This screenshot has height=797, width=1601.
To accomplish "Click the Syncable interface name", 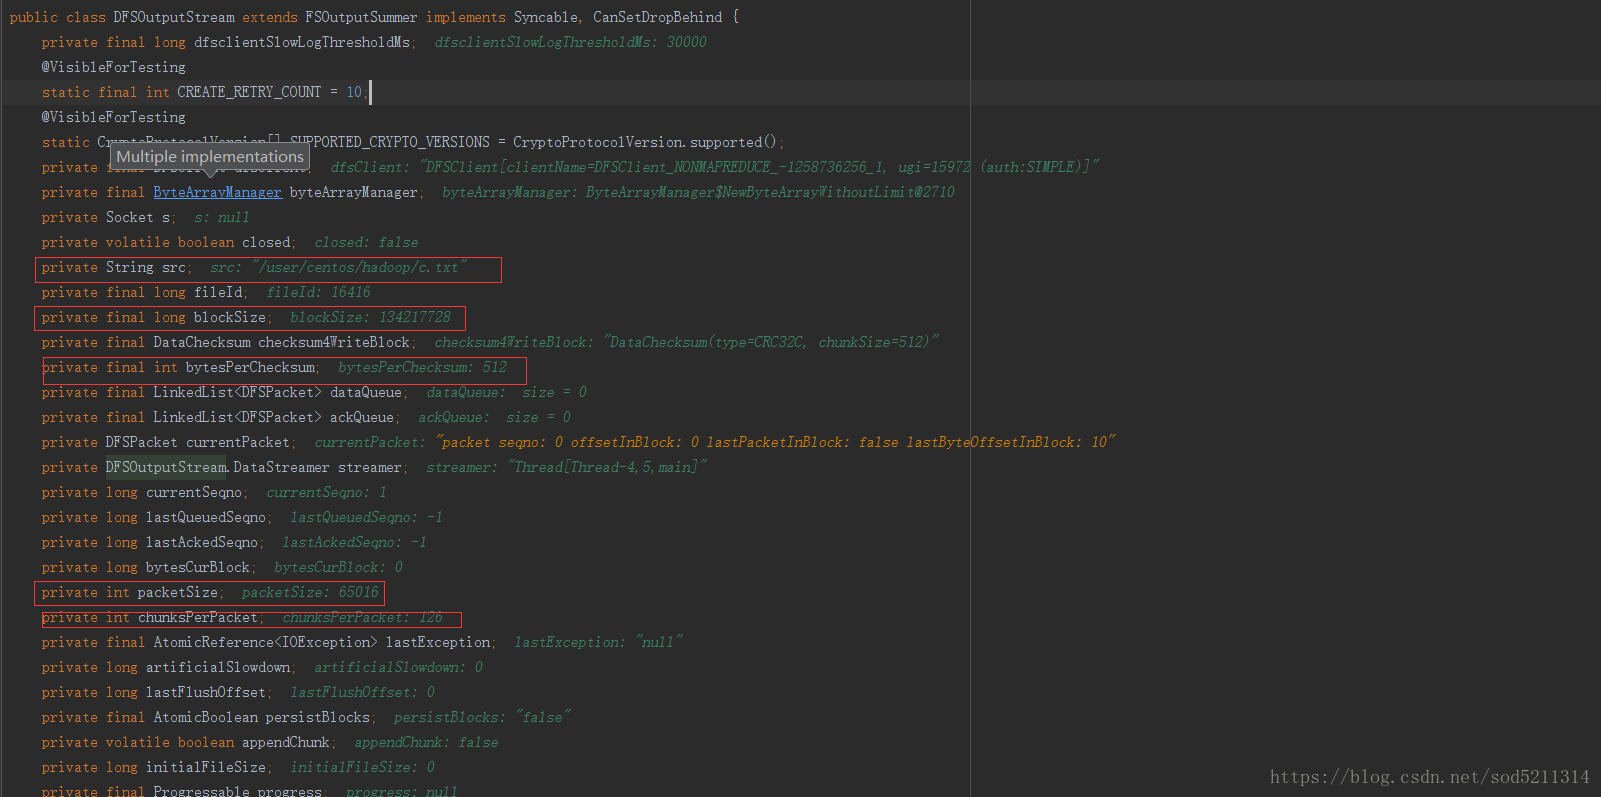I will [547, 17].
